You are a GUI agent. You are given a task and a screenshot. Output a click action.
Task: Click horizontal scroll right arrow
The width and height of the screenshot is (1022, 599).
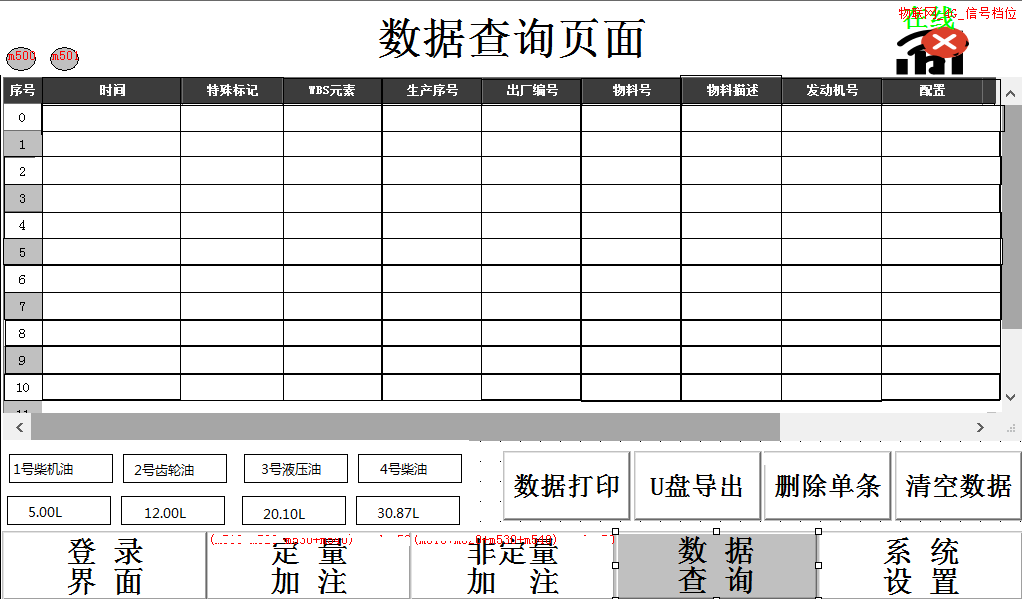coord(980,427)
